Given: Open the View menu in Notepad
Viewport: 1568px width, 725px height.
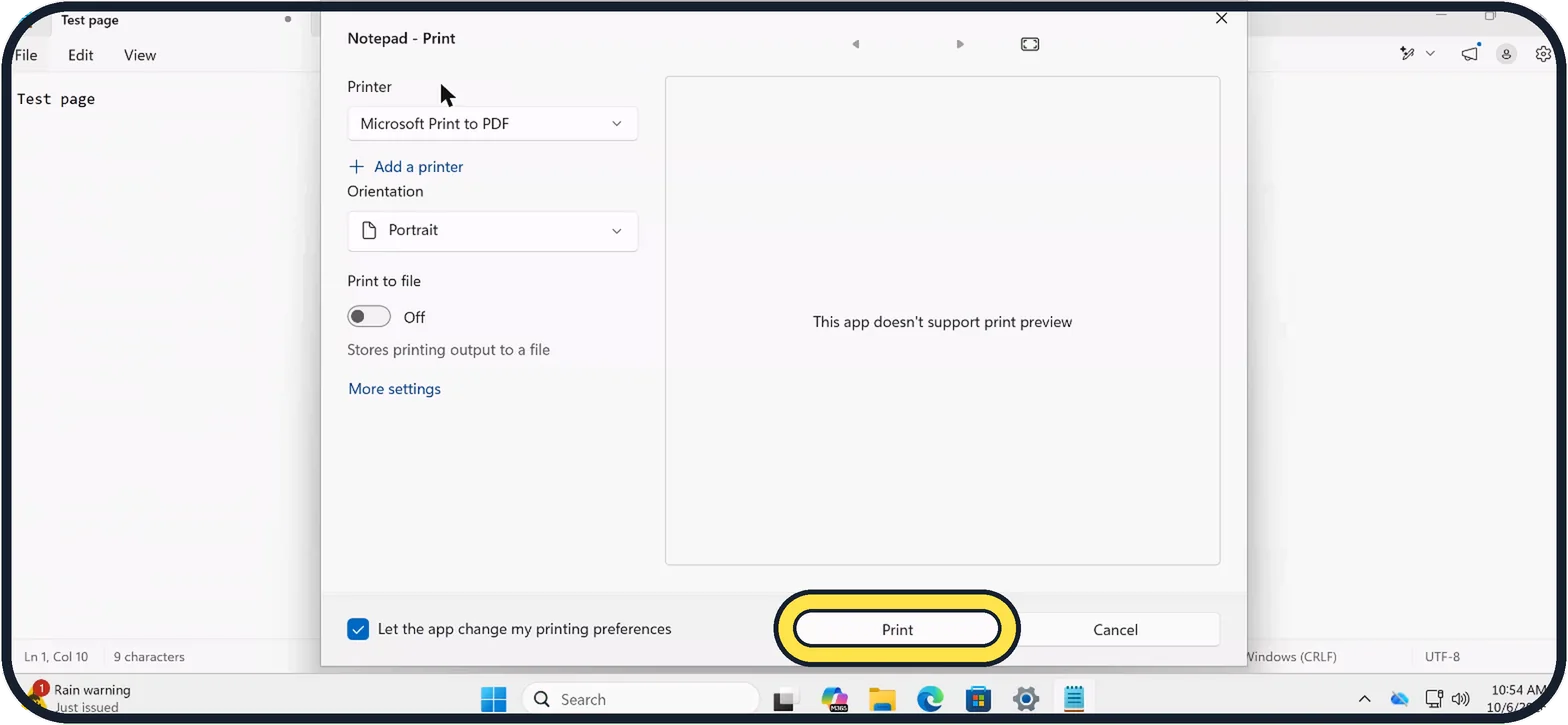Looking at the screenshot, I should point(140,55).
